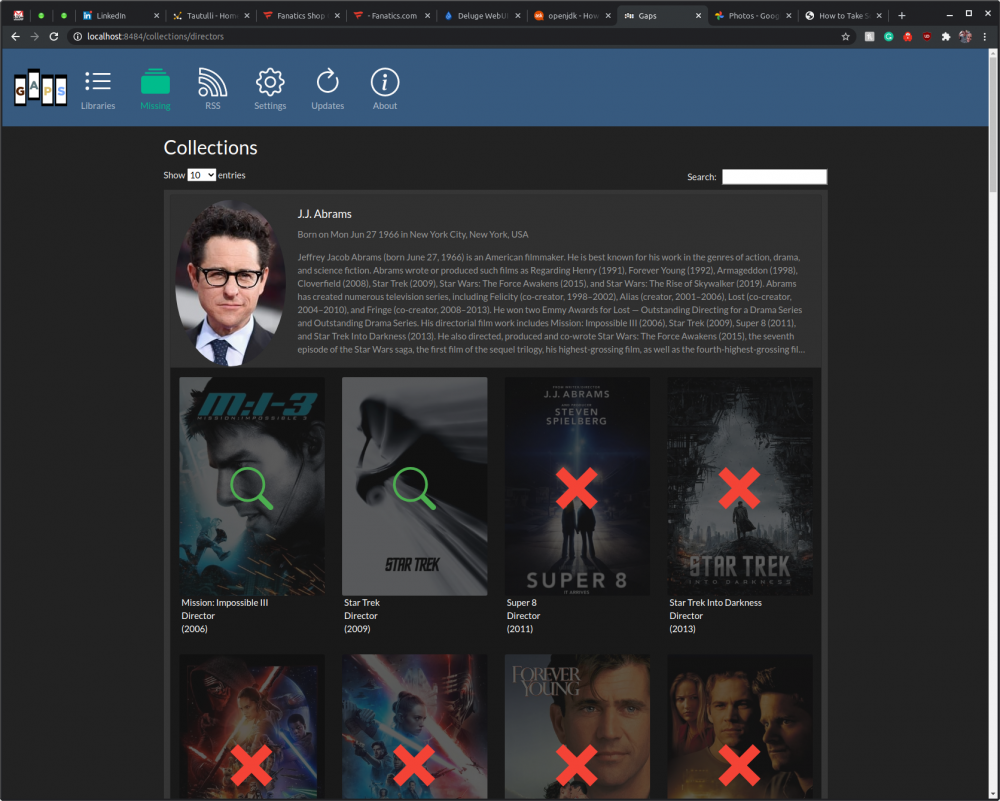Screen dimensions: 1000x801
Task: Close the Gaps tab
Action: 698,15
